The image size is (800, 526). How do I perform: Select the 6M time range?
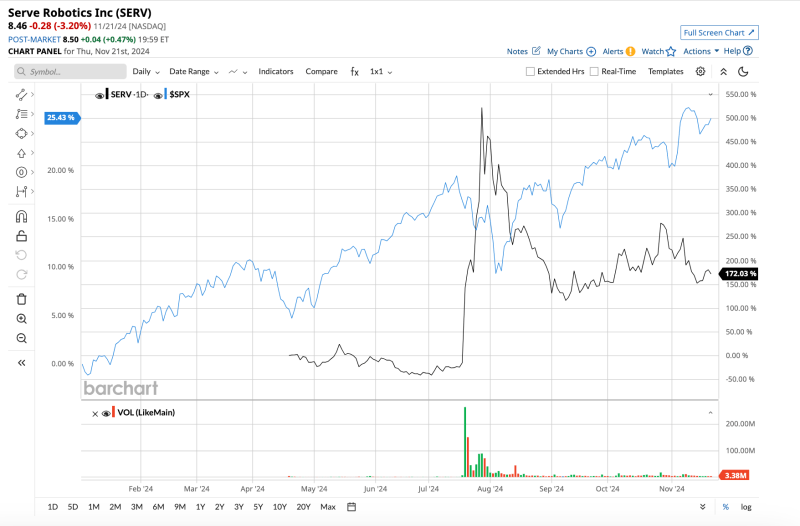(x=158, y=507)
